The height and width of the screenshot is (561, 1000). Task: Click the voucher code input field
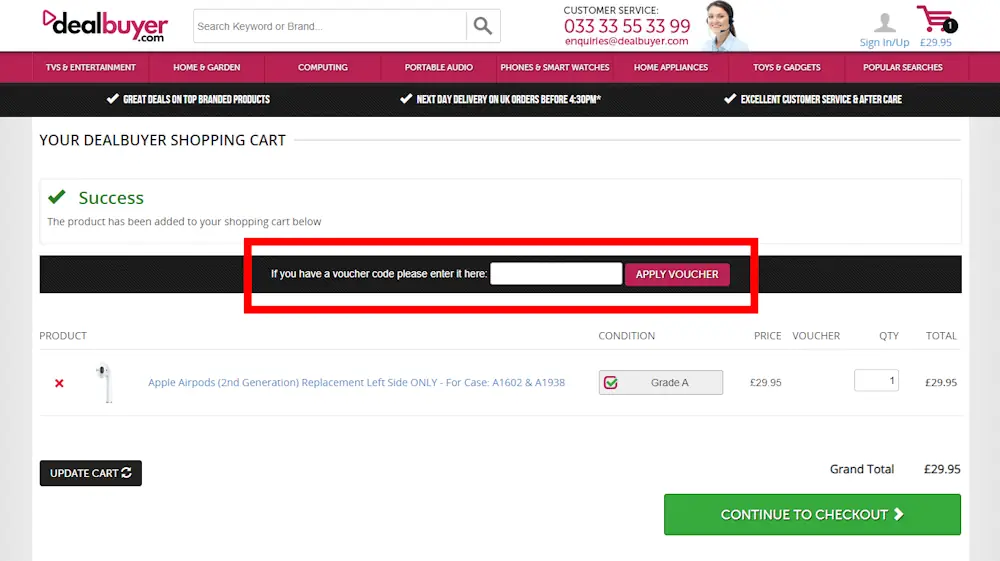click(556, 273)
